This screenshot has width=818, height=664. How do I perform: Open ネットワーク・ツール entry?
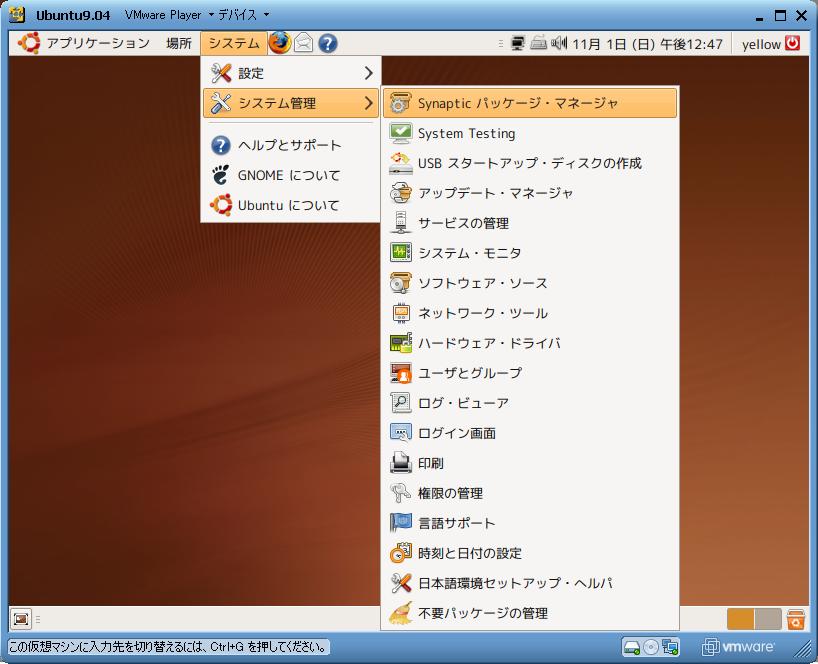click(x=530, y=313)
